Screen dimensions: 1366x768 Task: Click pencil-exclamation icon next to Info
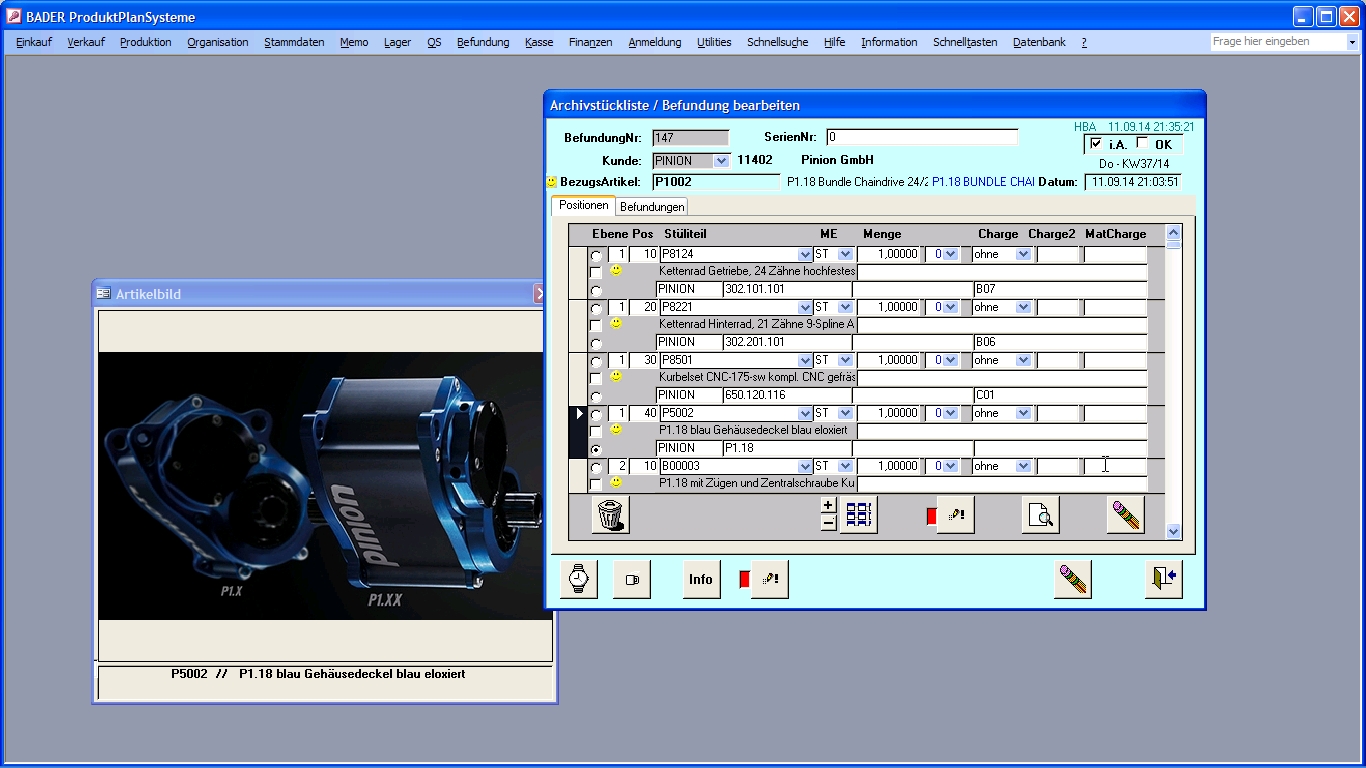[x=770, y=579]
